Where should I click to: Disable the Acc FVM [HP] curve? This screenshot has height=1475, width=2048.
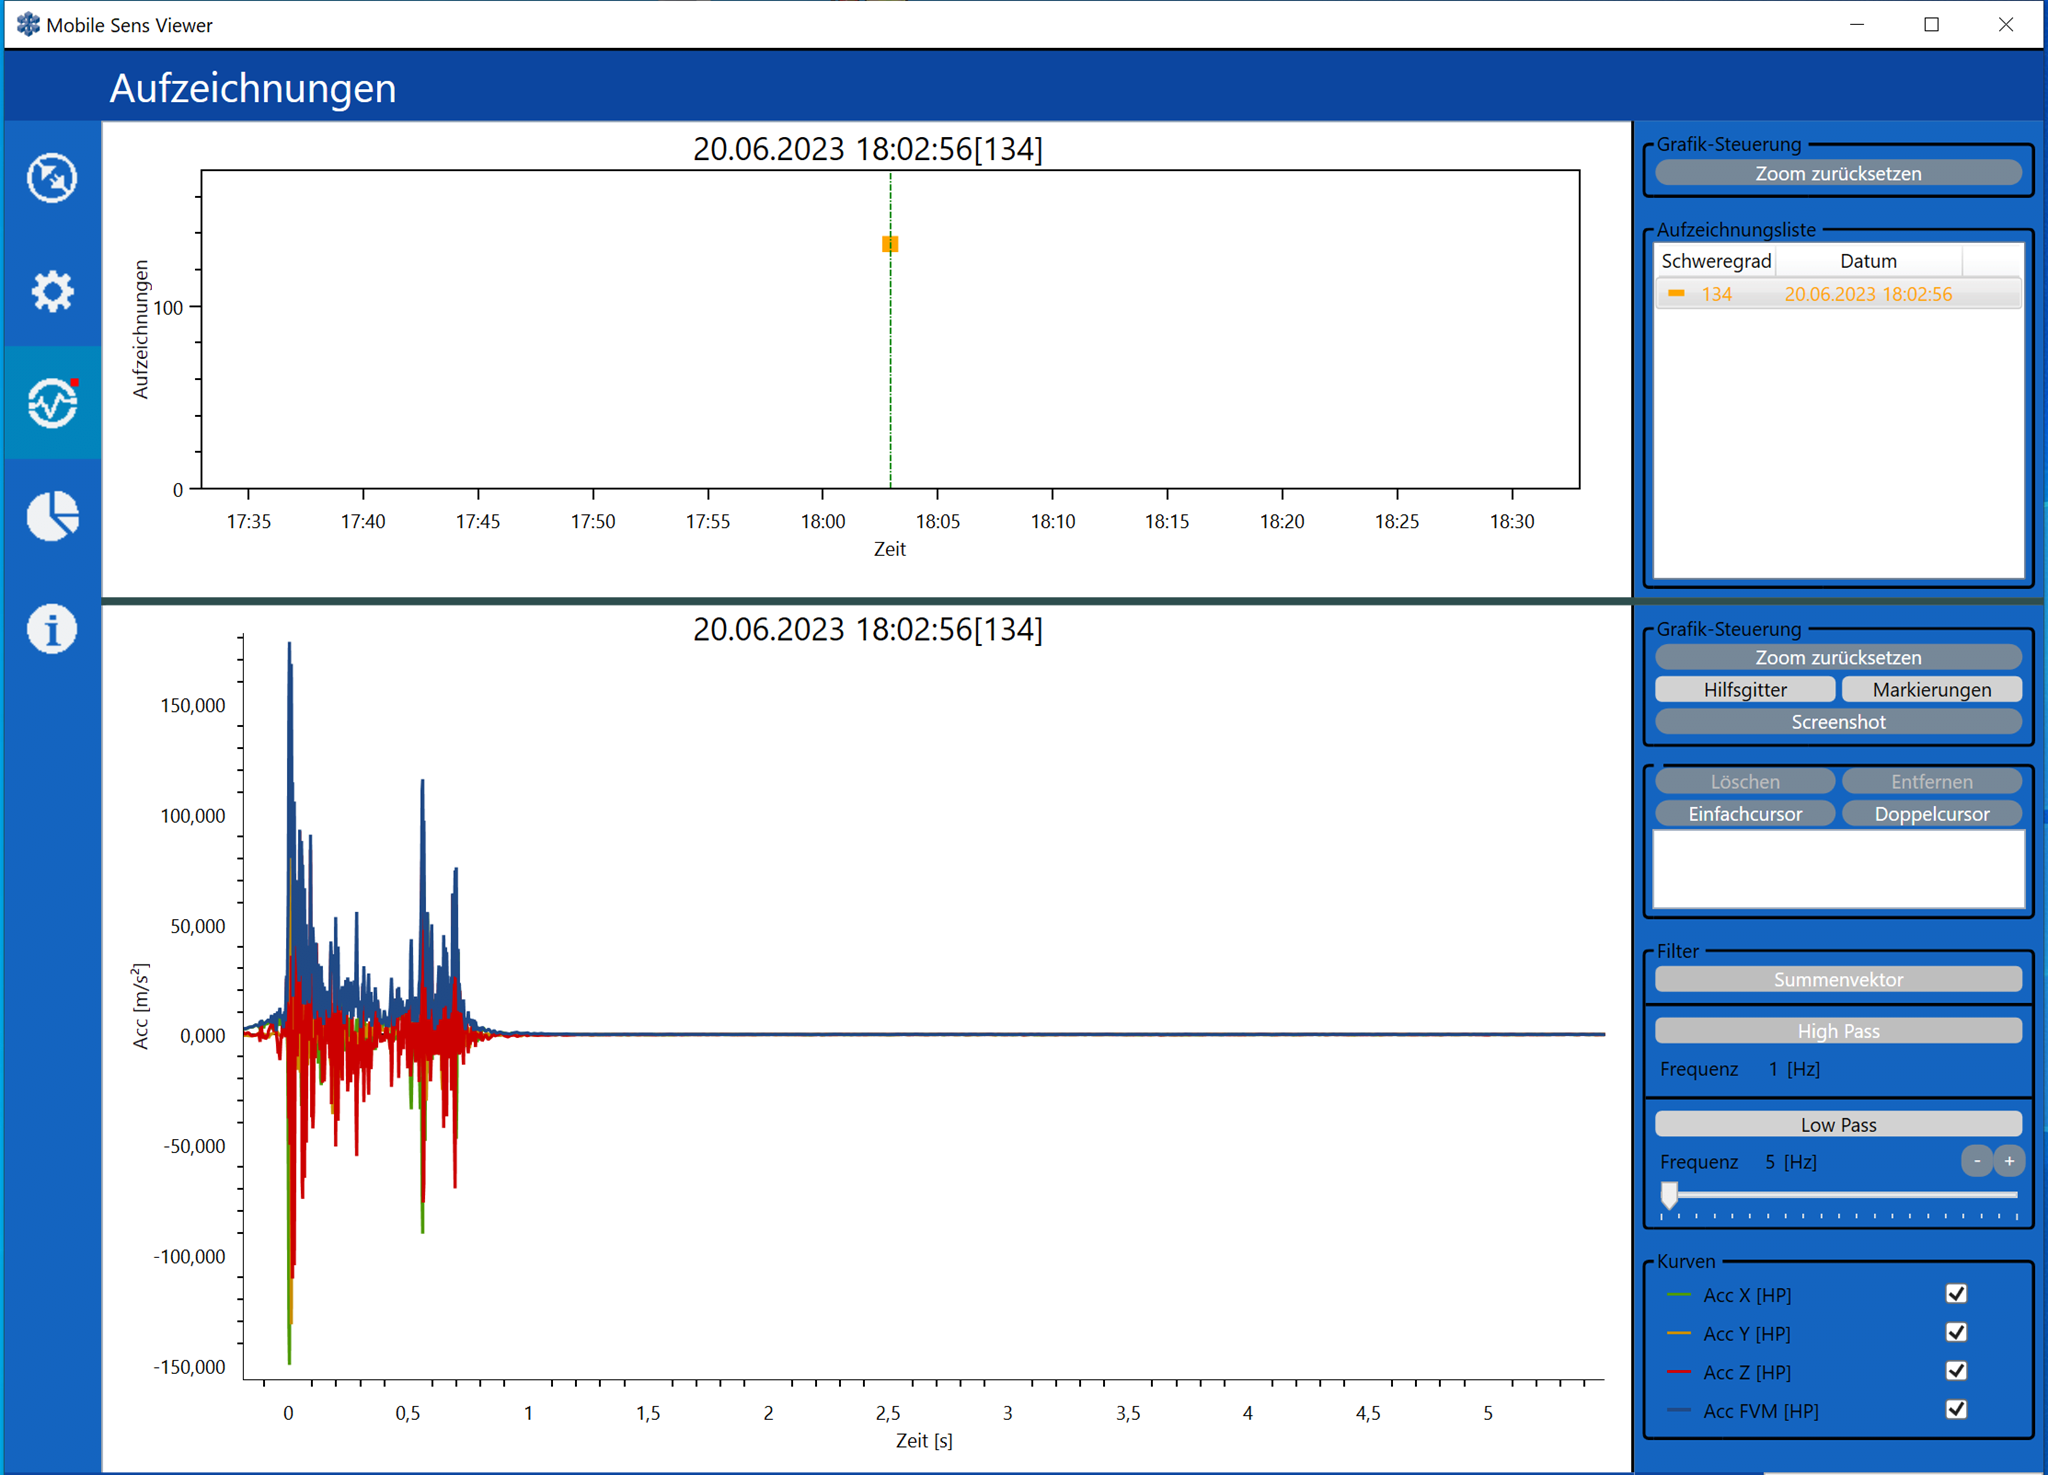tap(1956, 1410)
